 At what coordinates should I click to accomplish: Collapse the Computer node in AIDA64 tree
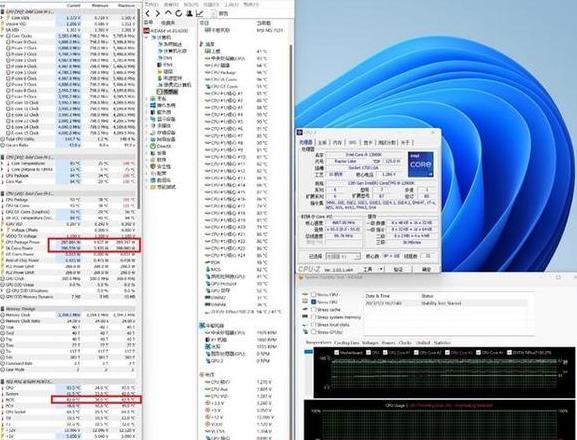point(147,38)
